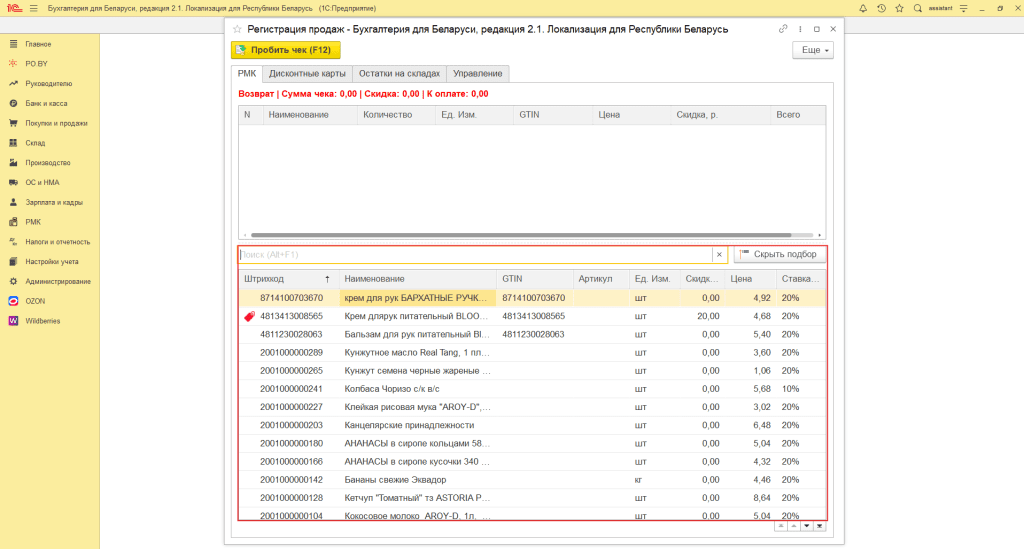Expand the 'Еще' dropdown menu

pyautogui.click(x=812, y=50)
